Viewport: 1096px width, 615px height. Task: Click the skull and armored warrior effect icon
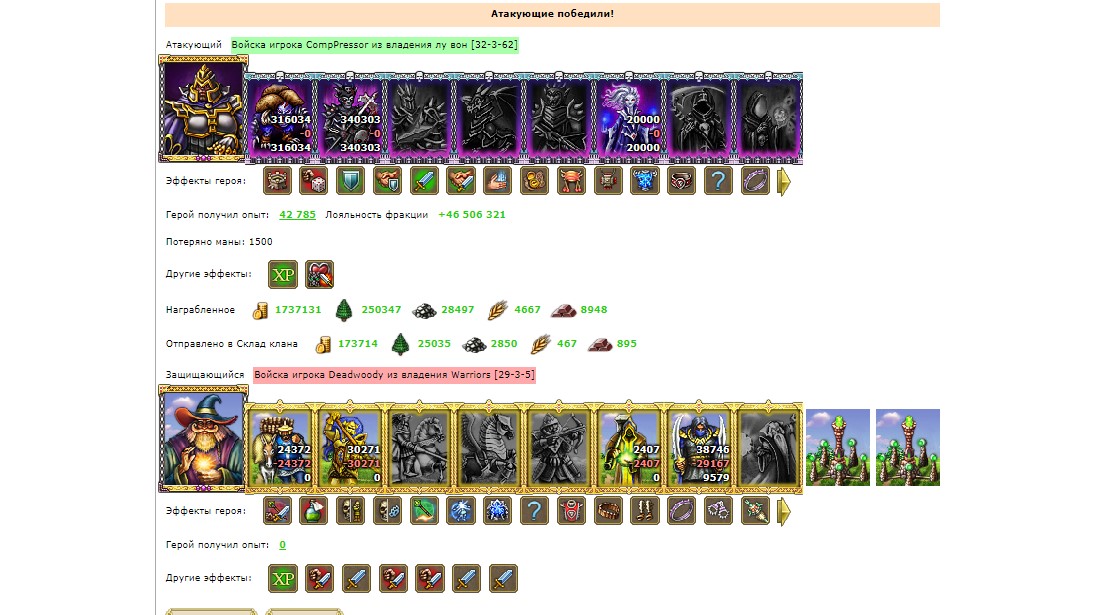pos(350,511)
